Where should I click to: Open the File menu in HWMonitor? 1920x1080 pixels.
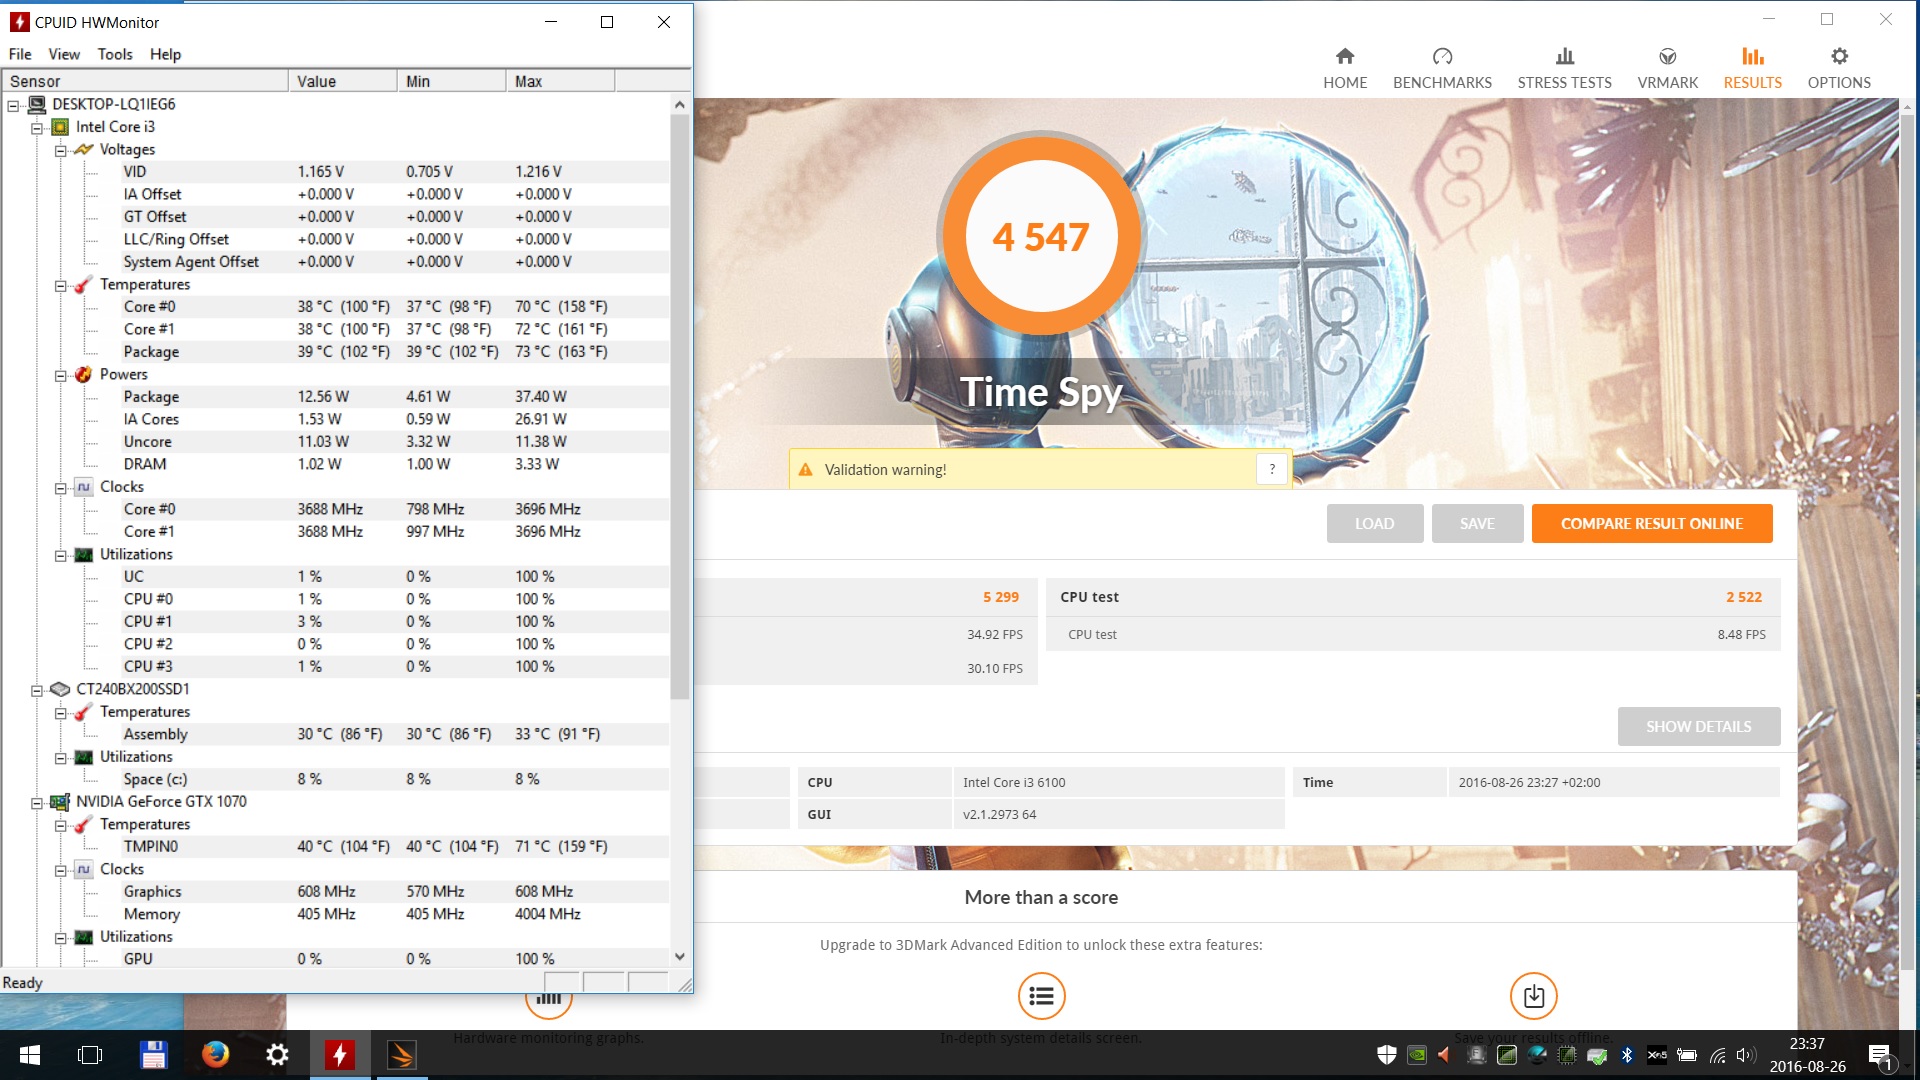[20, 54]
